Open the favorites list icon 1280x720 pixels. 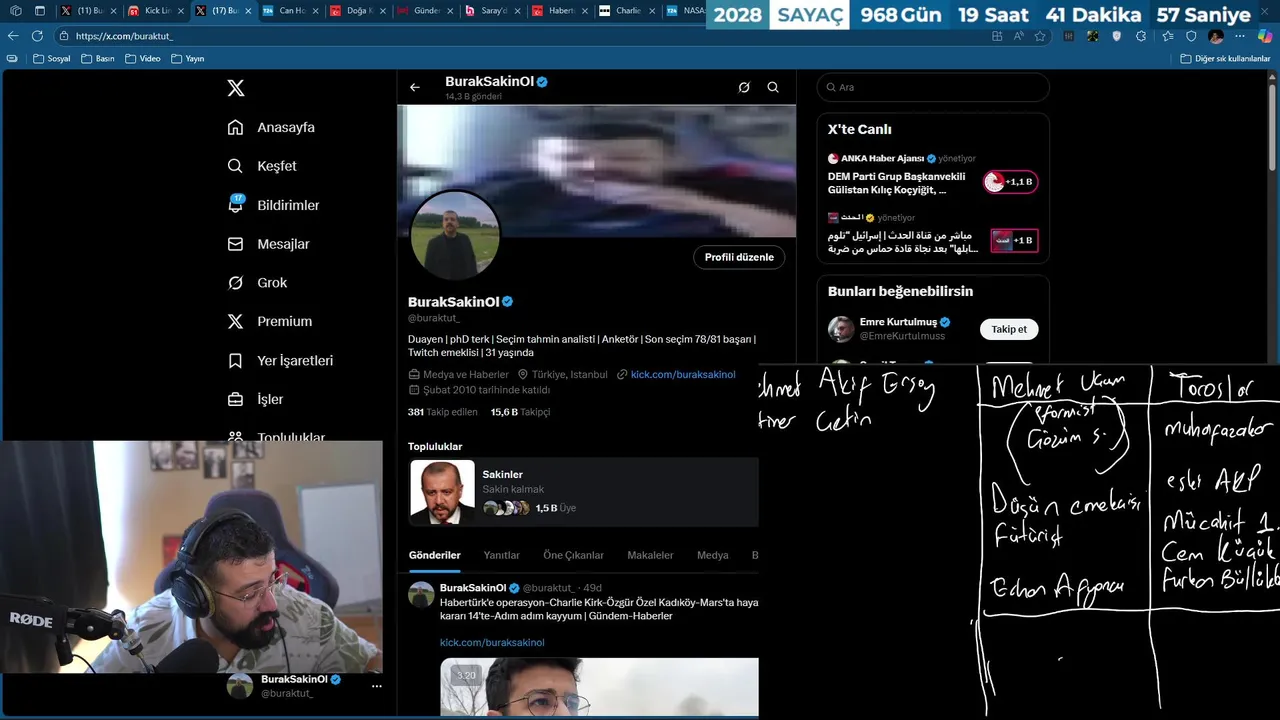[1166, 36]
